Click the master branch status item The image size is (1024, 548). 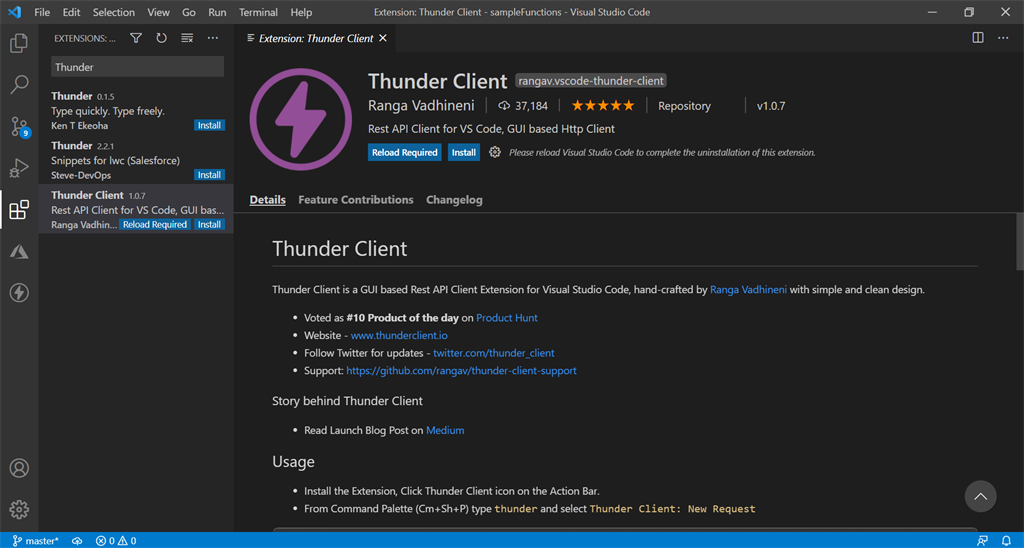pyautogui.click(x=35, y=541)
